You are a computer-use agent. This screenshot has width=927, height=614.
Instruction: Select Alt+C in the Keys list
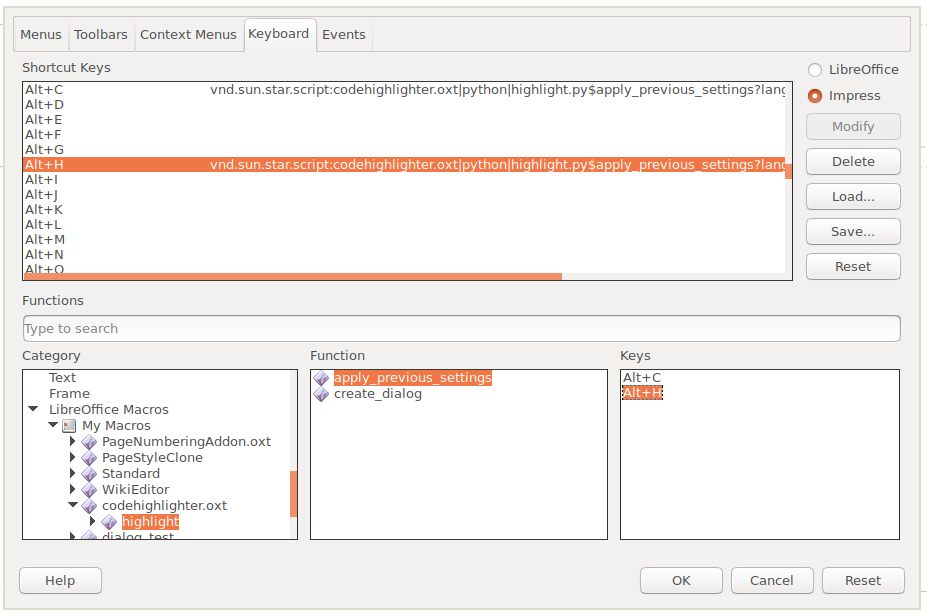[642, 378]
